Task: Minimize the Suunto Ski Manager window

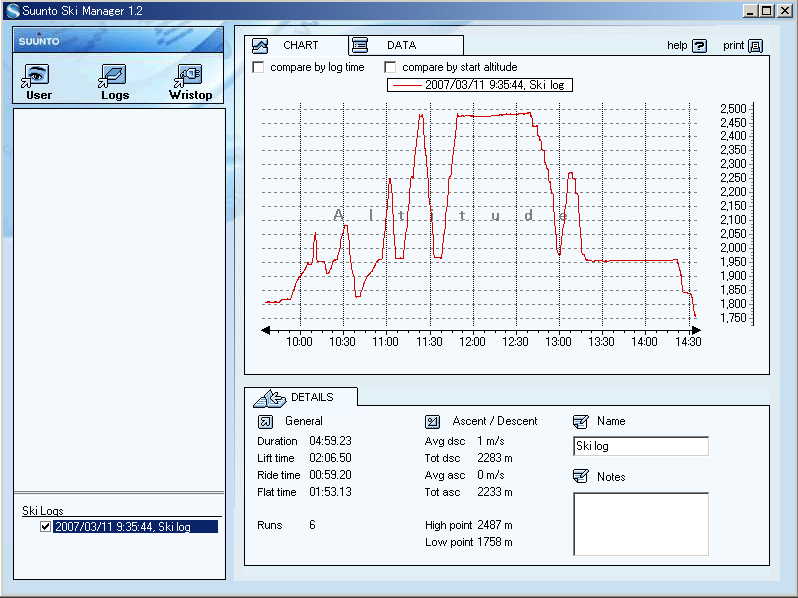Action: point(749,11)
